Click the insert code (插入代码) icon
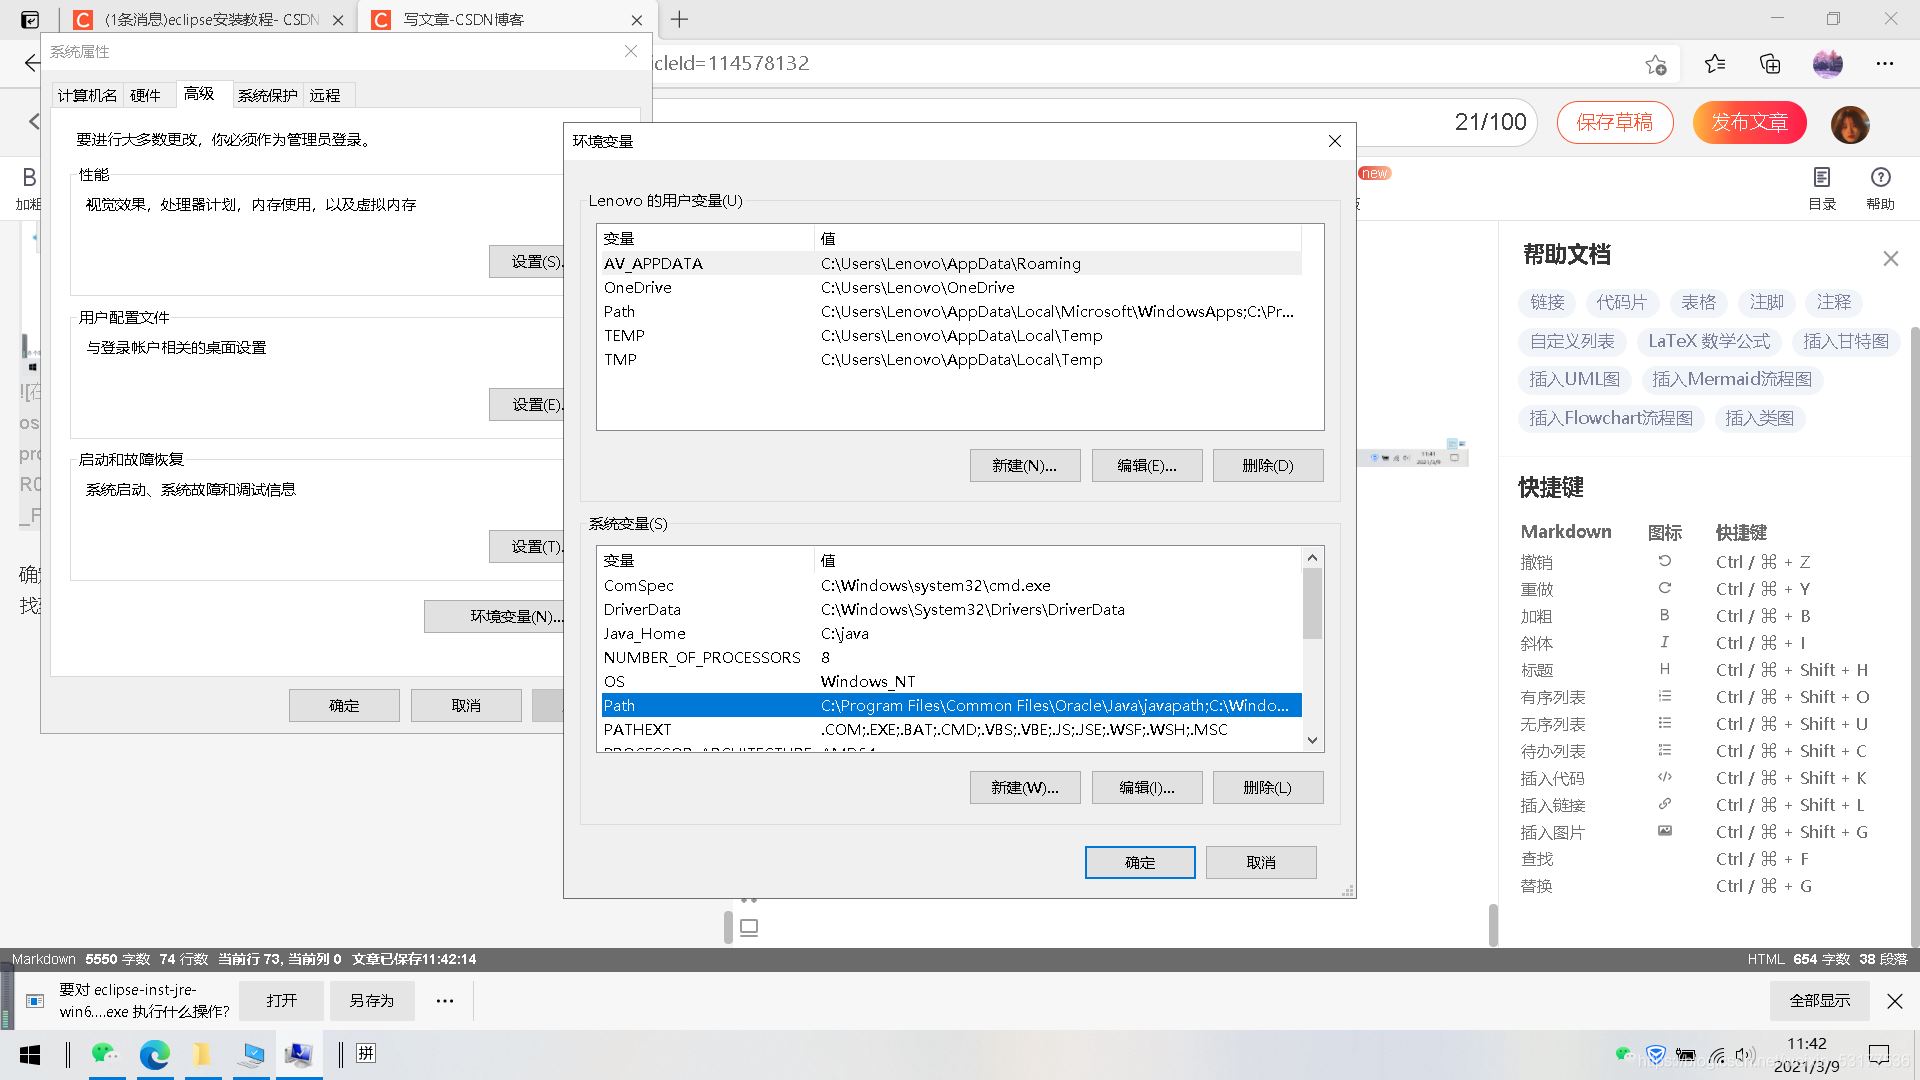The height and width of the screenshot is (1080, 1920). click(1664, 777)
